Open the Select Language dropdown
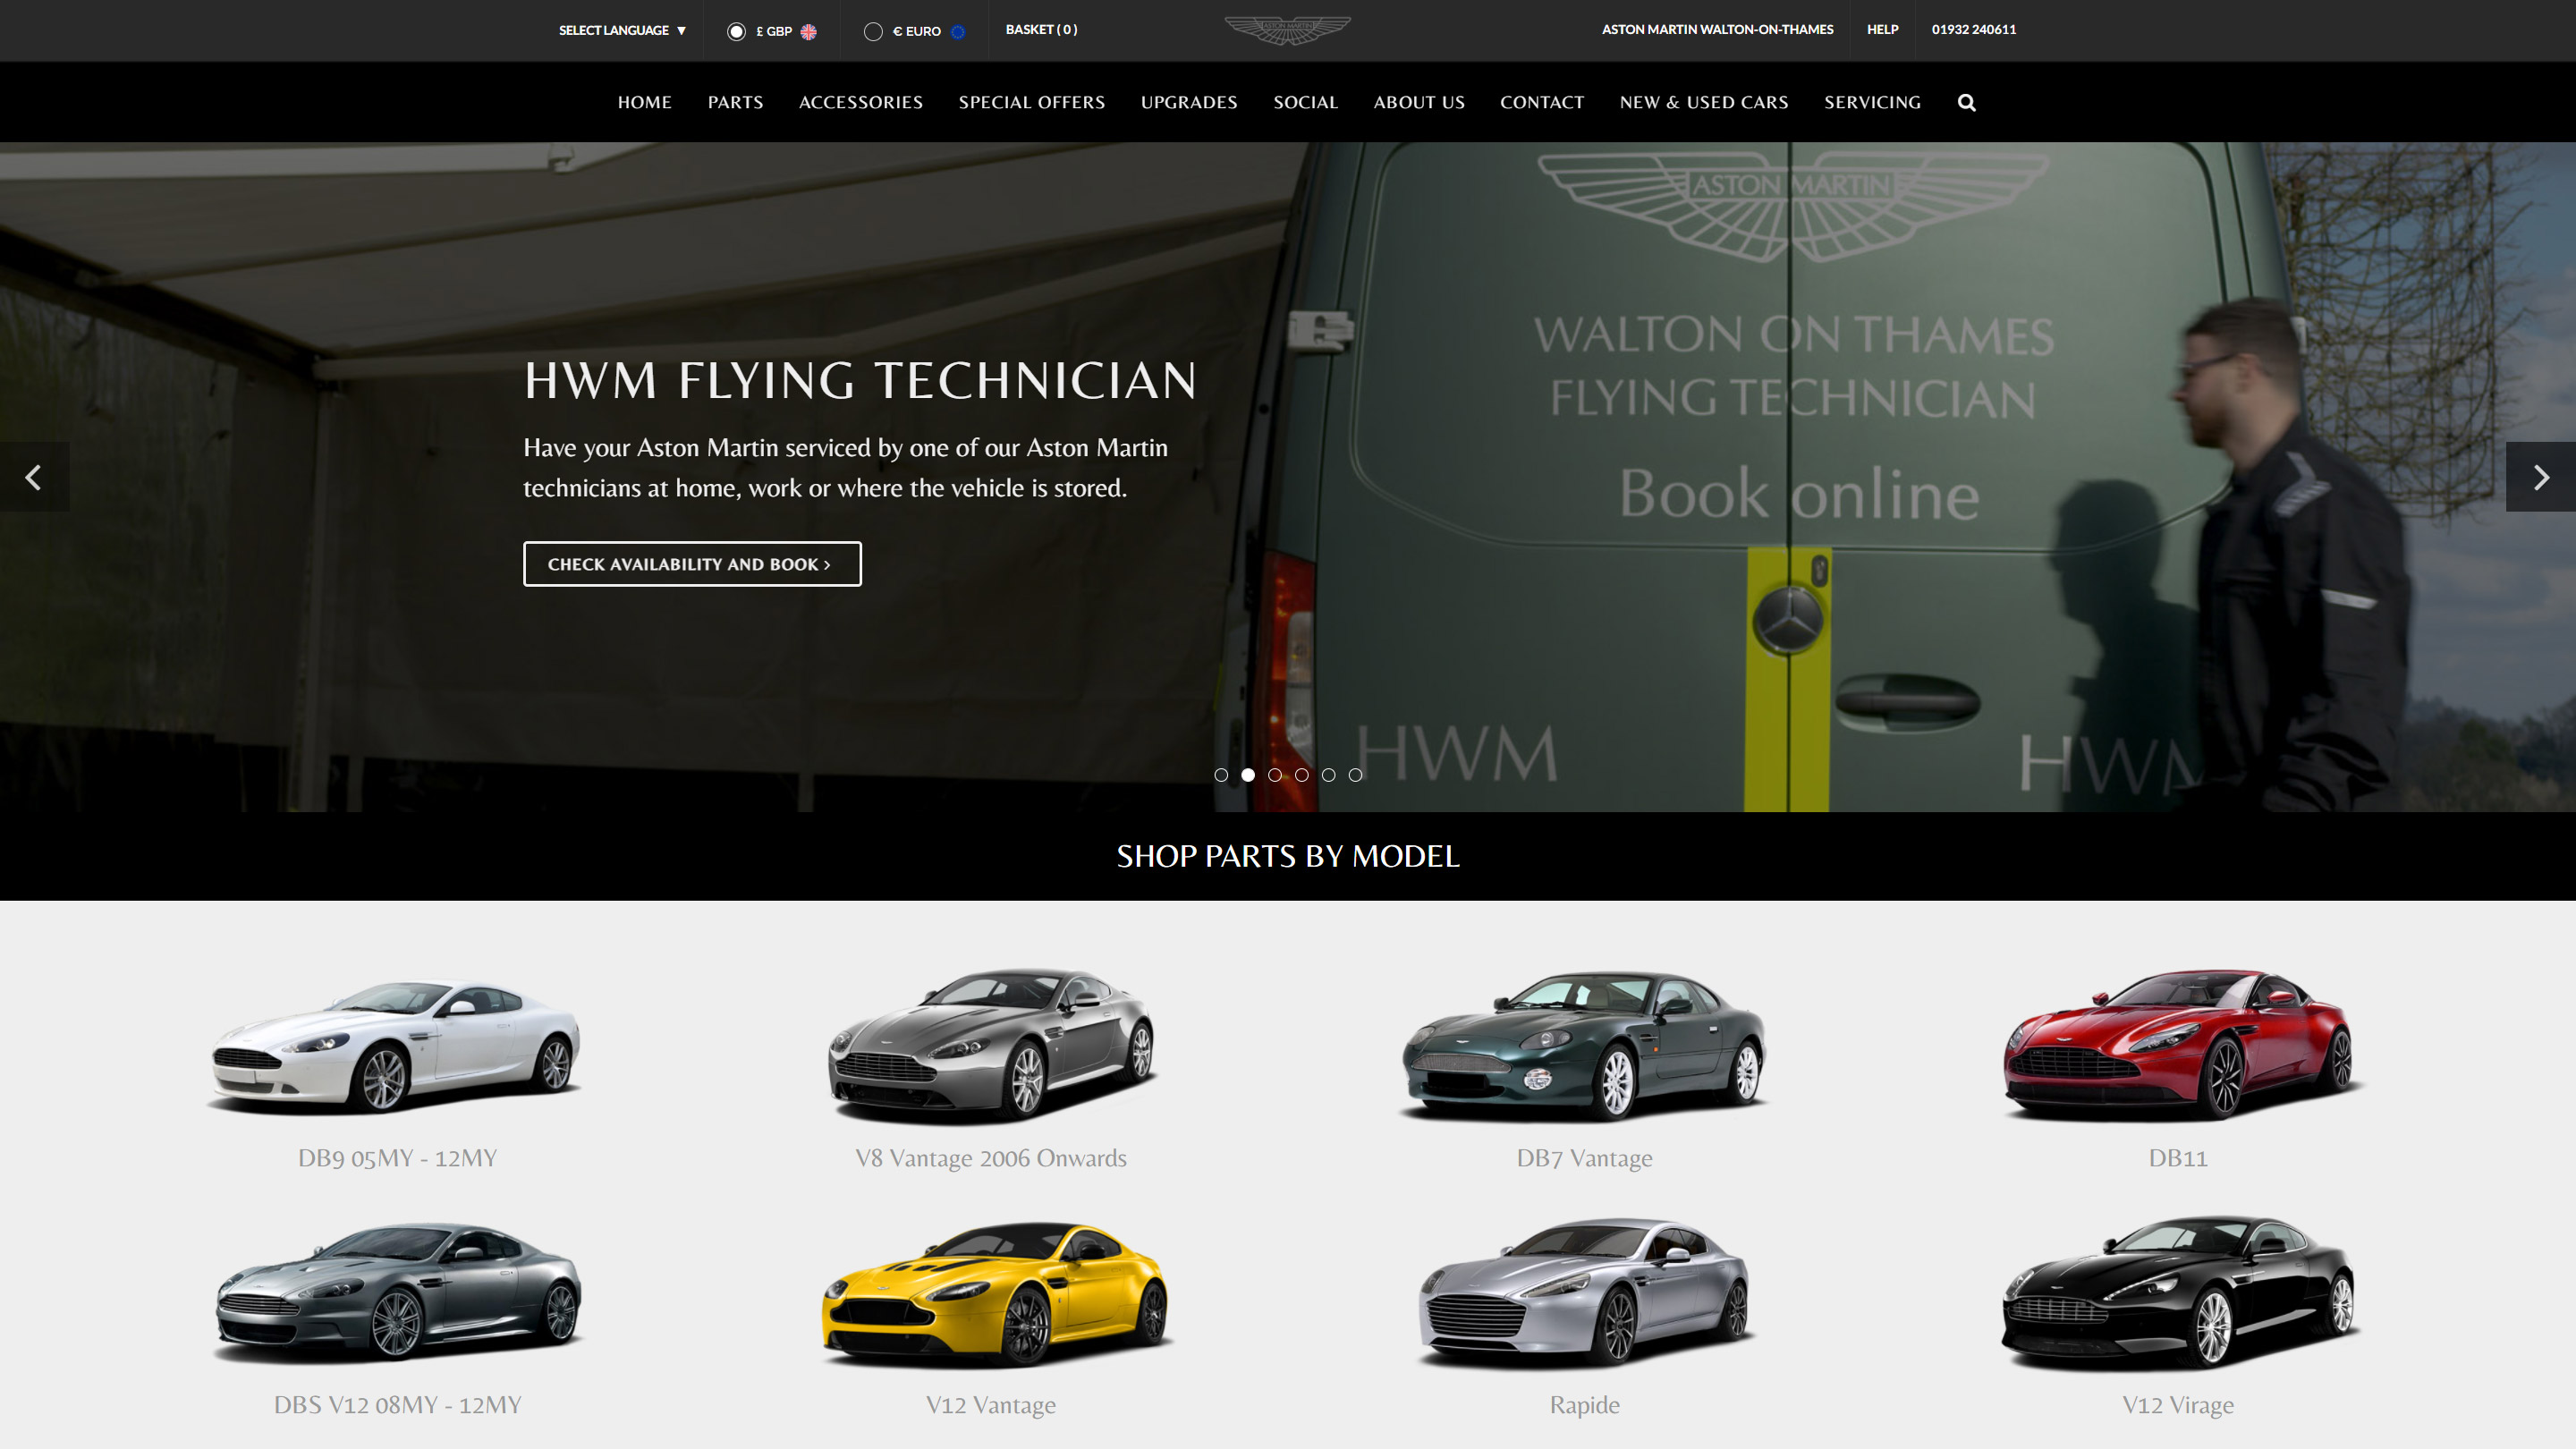Image resolution: width=2576 pixels, height=1449 pixels. point(622,30)
